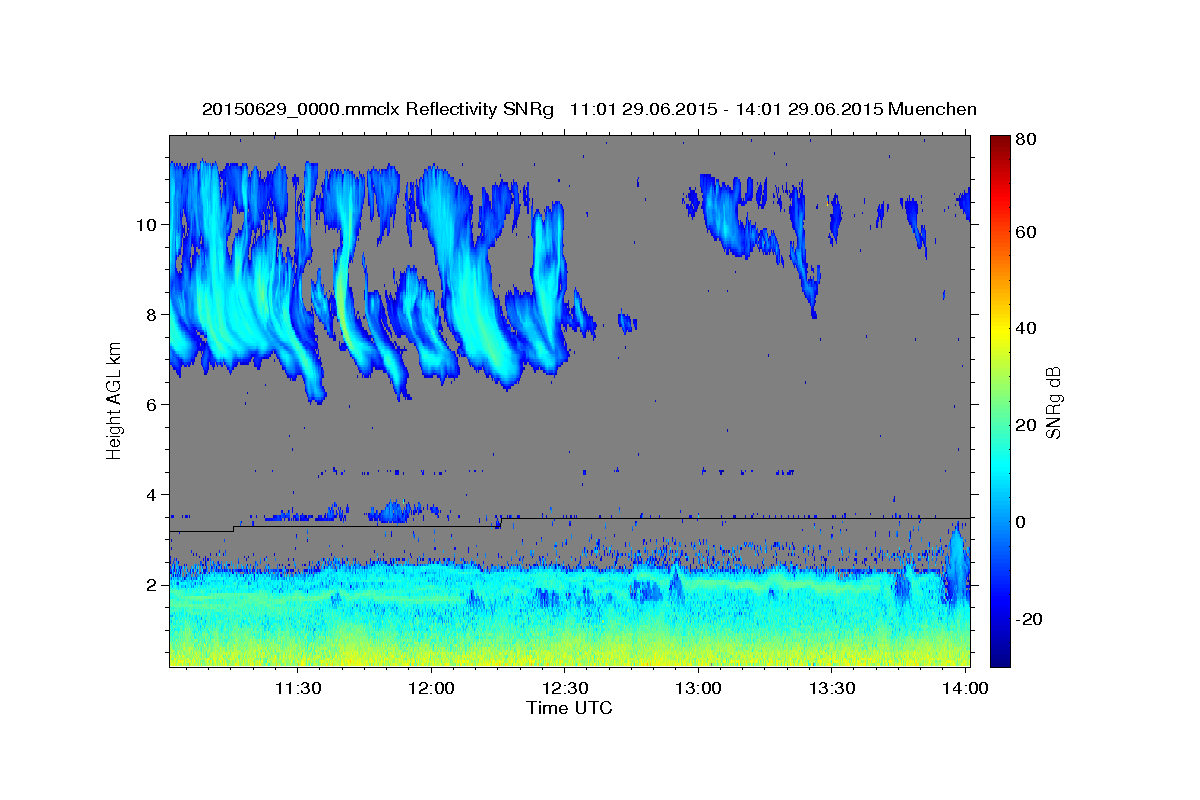1200x800 pixels.
Task: Click the colorbar value "20"
Action: point(1026,426)
